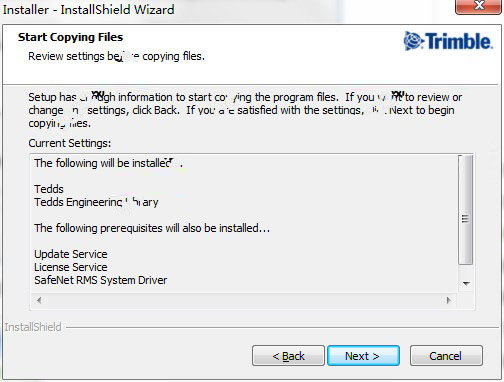
Task: Close the InstallShield Wizard window
Action: pyautogui.click(x=479, y=6)
